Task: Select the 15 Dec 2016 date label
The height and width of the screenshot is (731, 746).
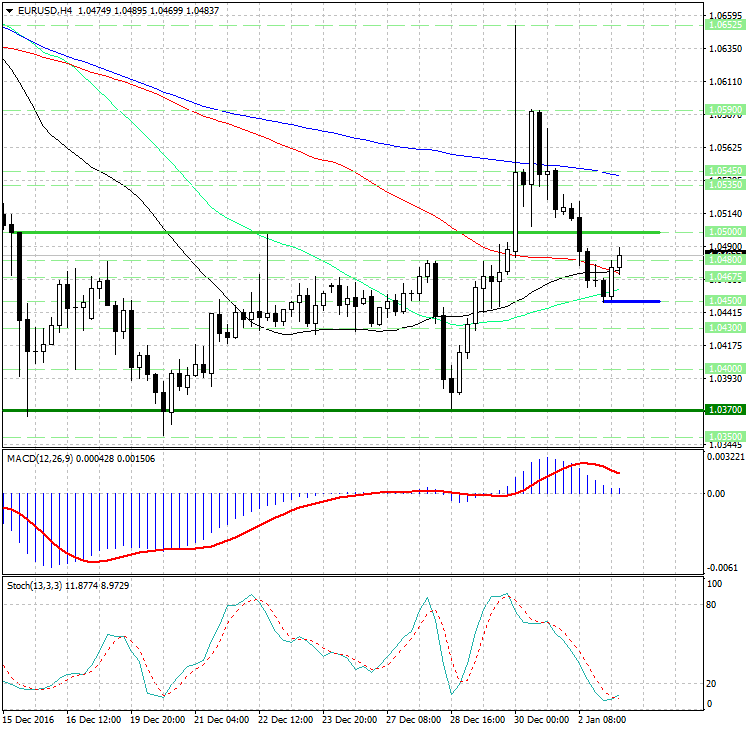Action: [x=29, y=720]
